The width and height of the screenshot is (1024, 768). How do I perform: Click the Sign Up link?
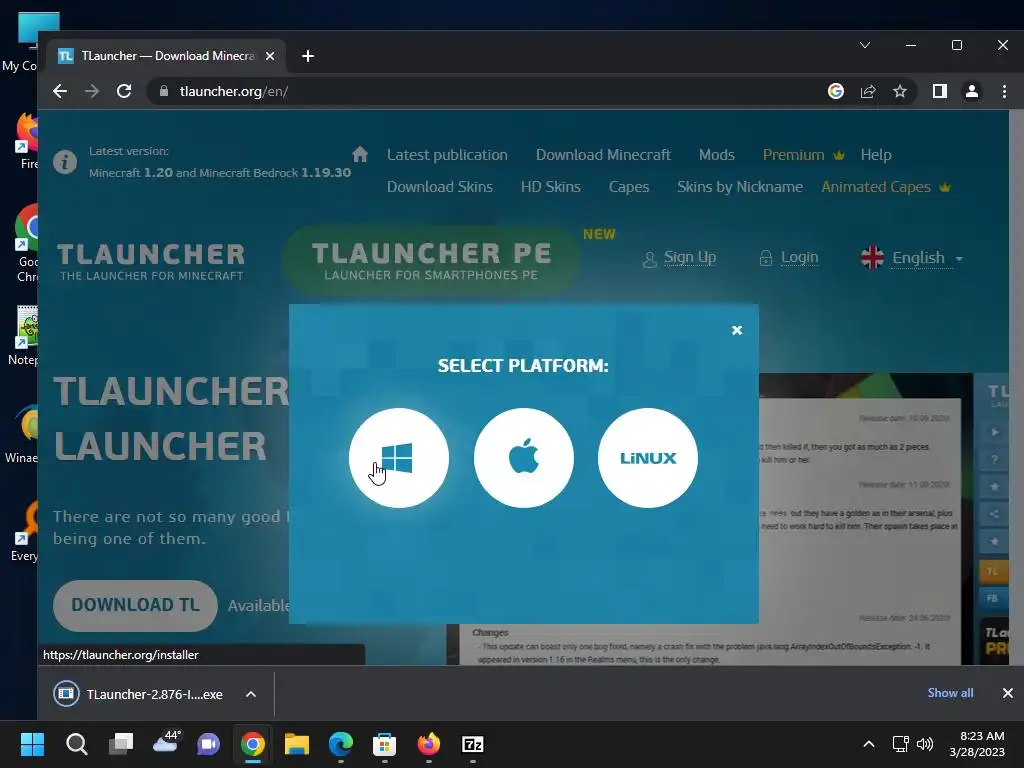690,257
